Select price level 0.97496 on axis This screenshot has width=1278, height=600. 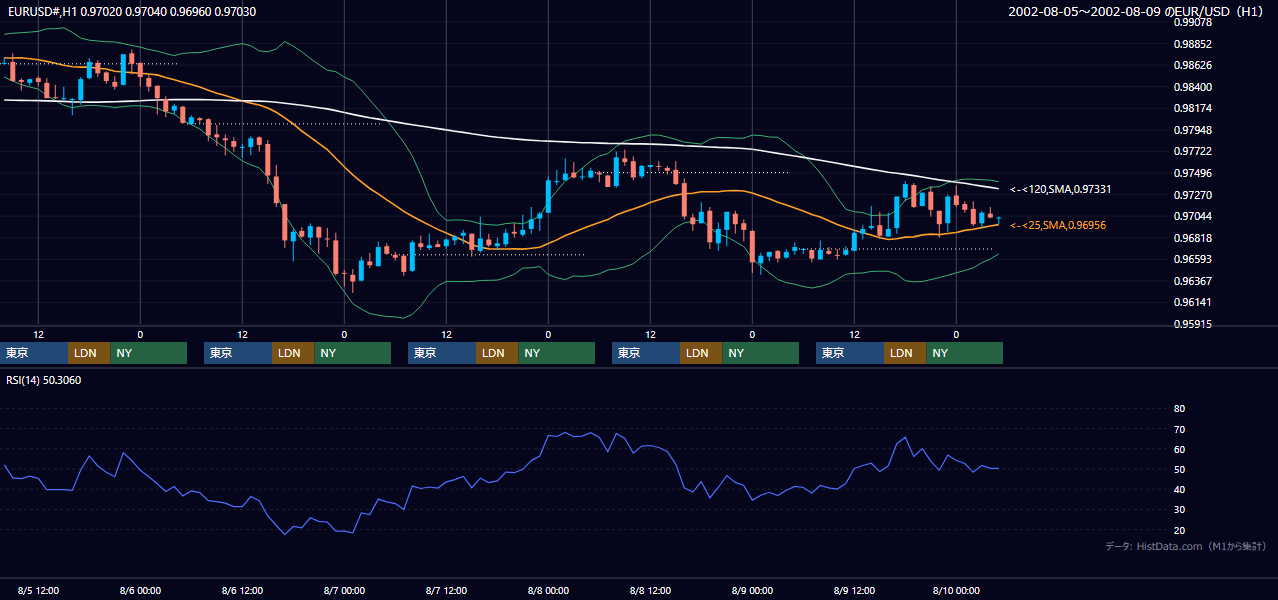point(1193,173)
